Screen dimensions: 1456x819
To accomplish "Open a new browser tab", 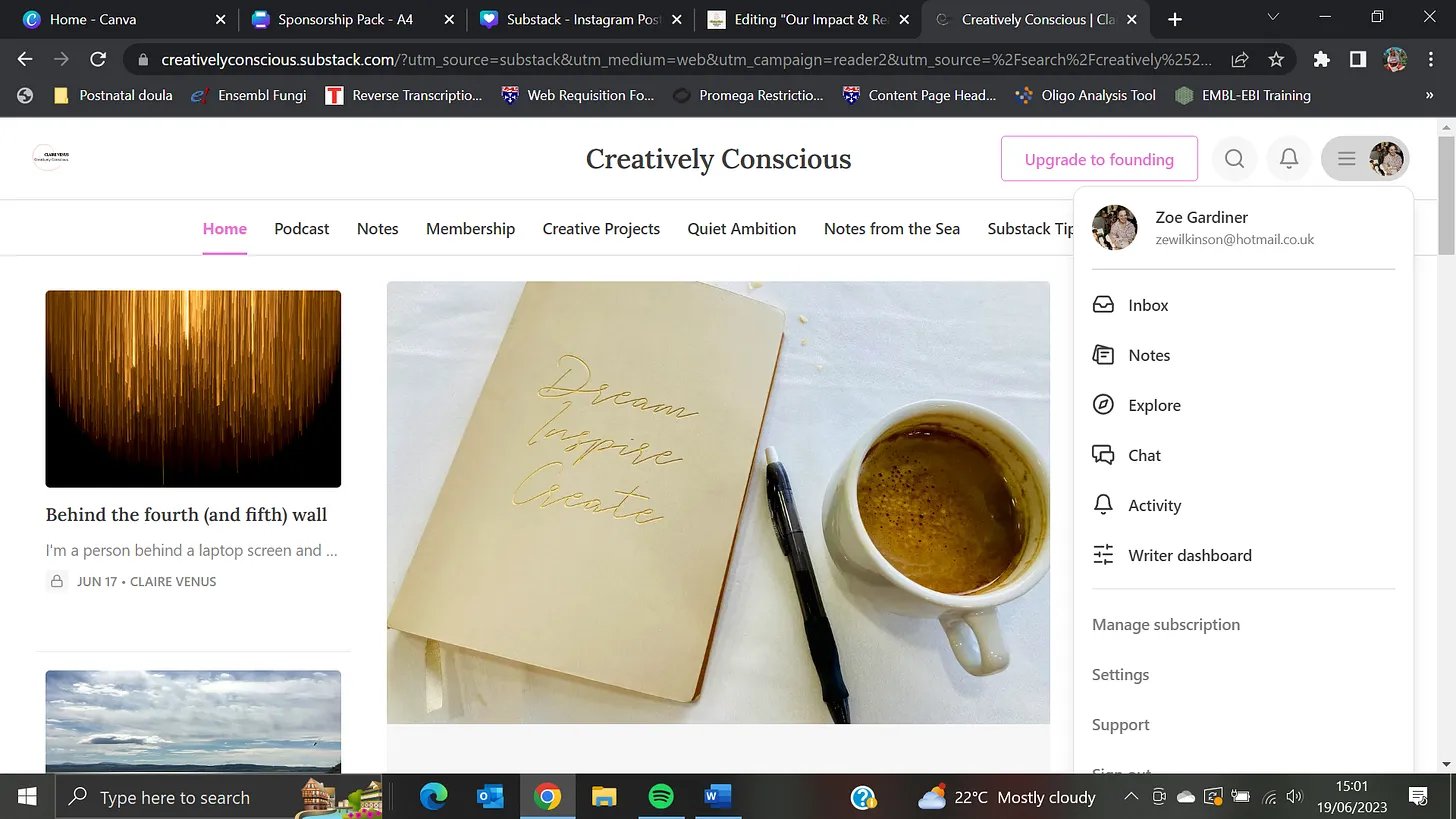I will pos(1175,19).
